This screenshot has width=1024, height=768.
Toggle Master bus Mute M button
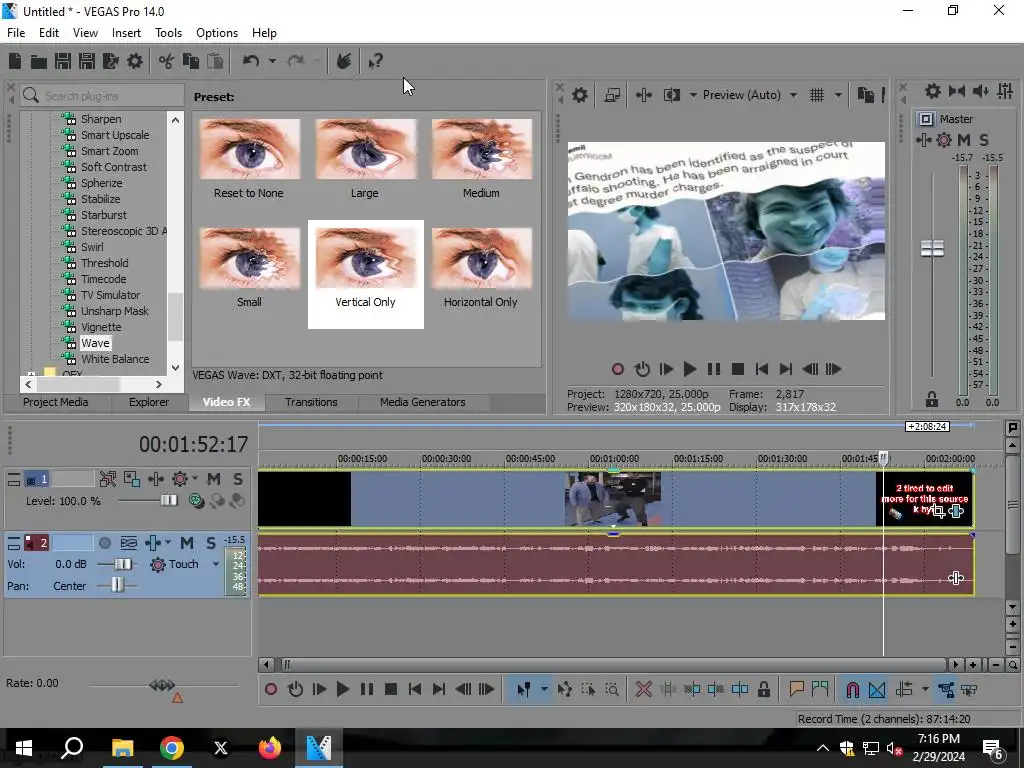pos(963,140)
